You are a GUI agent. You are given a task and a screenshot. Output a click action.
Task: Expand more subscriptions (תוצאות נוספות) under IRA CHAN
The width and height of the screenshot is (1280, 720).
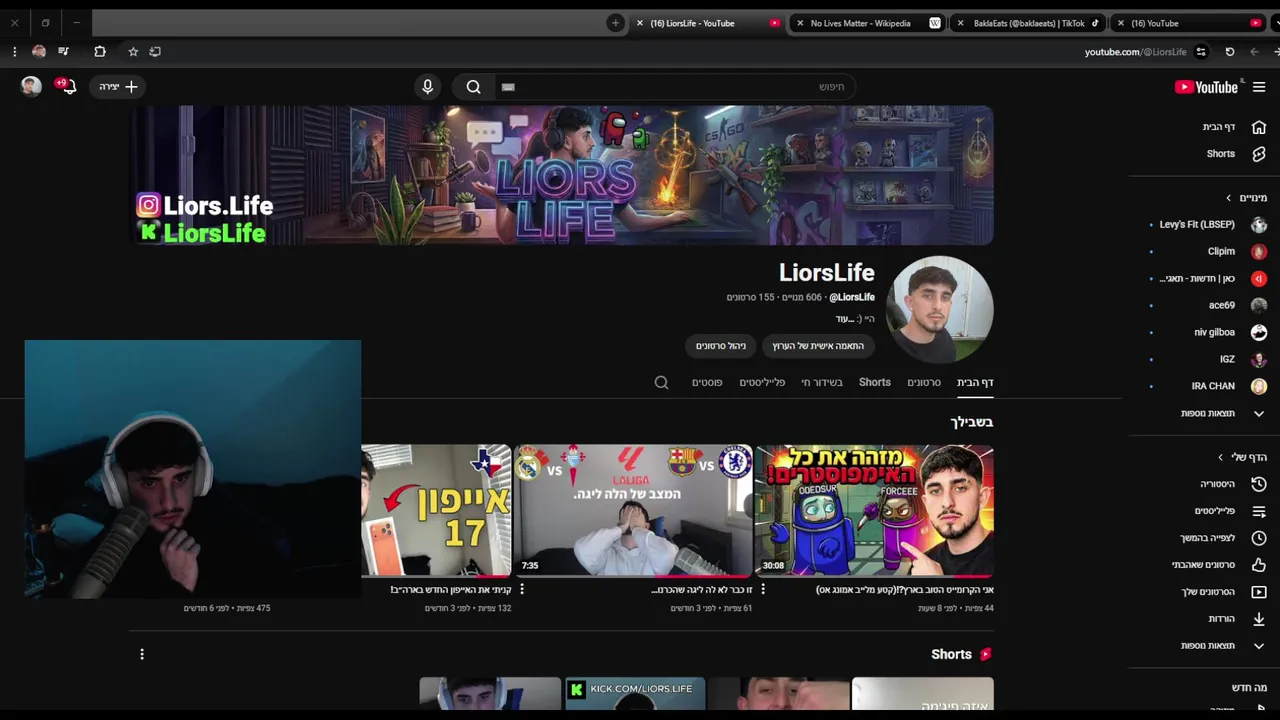tap(1222, 413)
